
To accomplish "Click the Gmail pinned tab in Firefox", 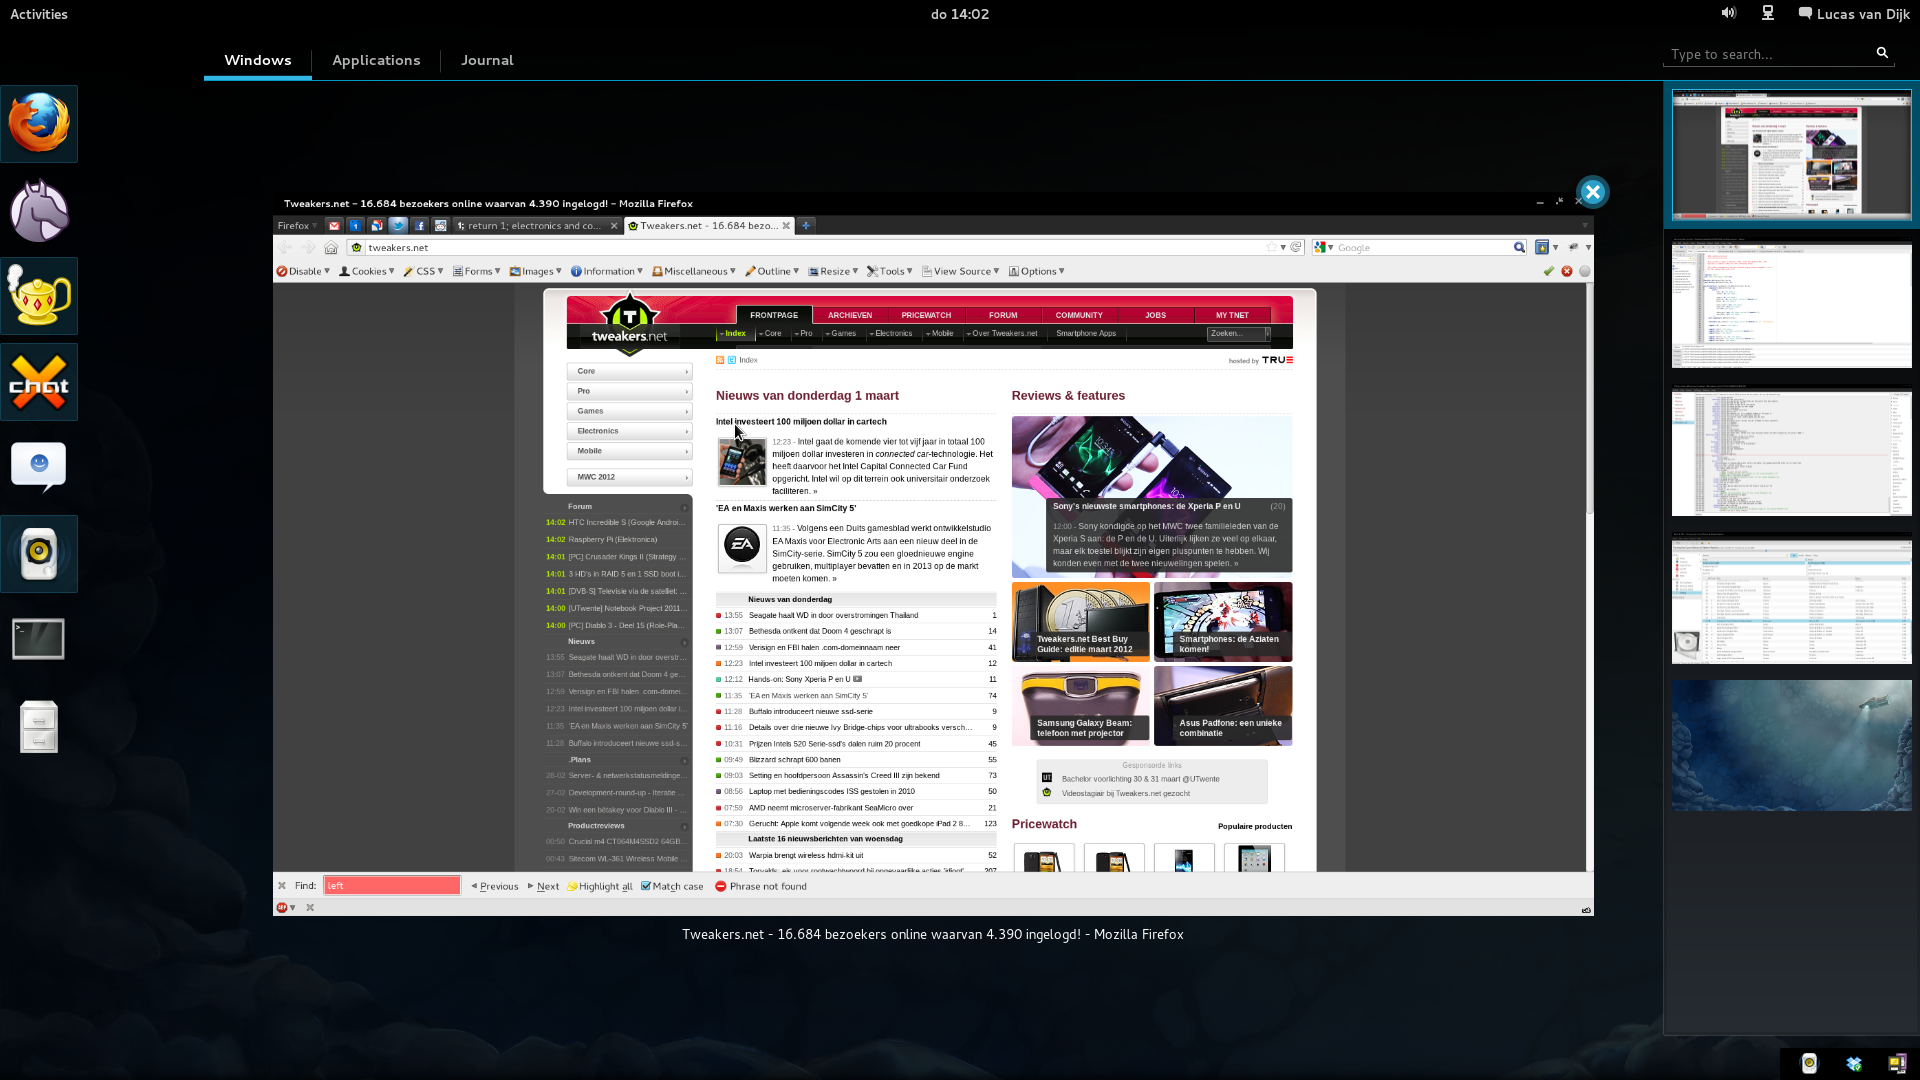I will point(335,226).
